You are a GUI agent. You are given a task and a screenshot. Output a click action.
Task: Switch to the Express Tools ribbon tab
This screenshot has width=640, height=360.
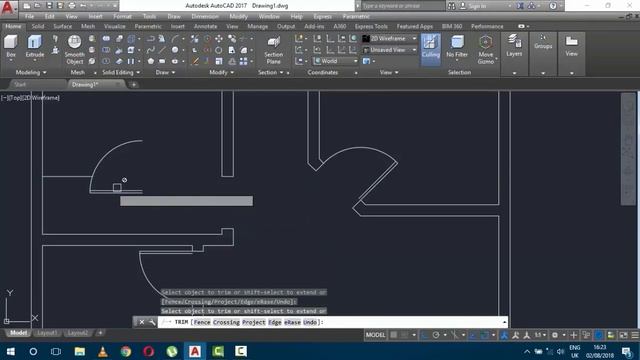click(x=371, y=26)
